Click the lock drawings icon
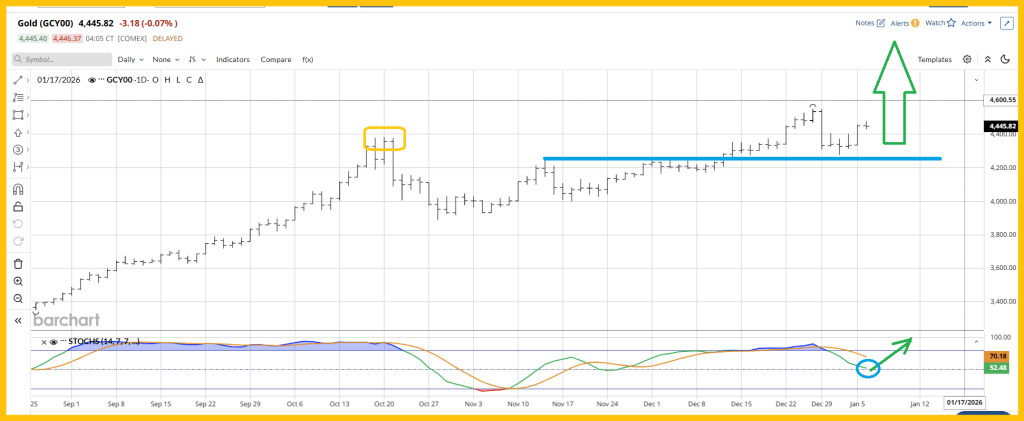The width and height of the screenshot is (1024, 421). tap(18, 206)
